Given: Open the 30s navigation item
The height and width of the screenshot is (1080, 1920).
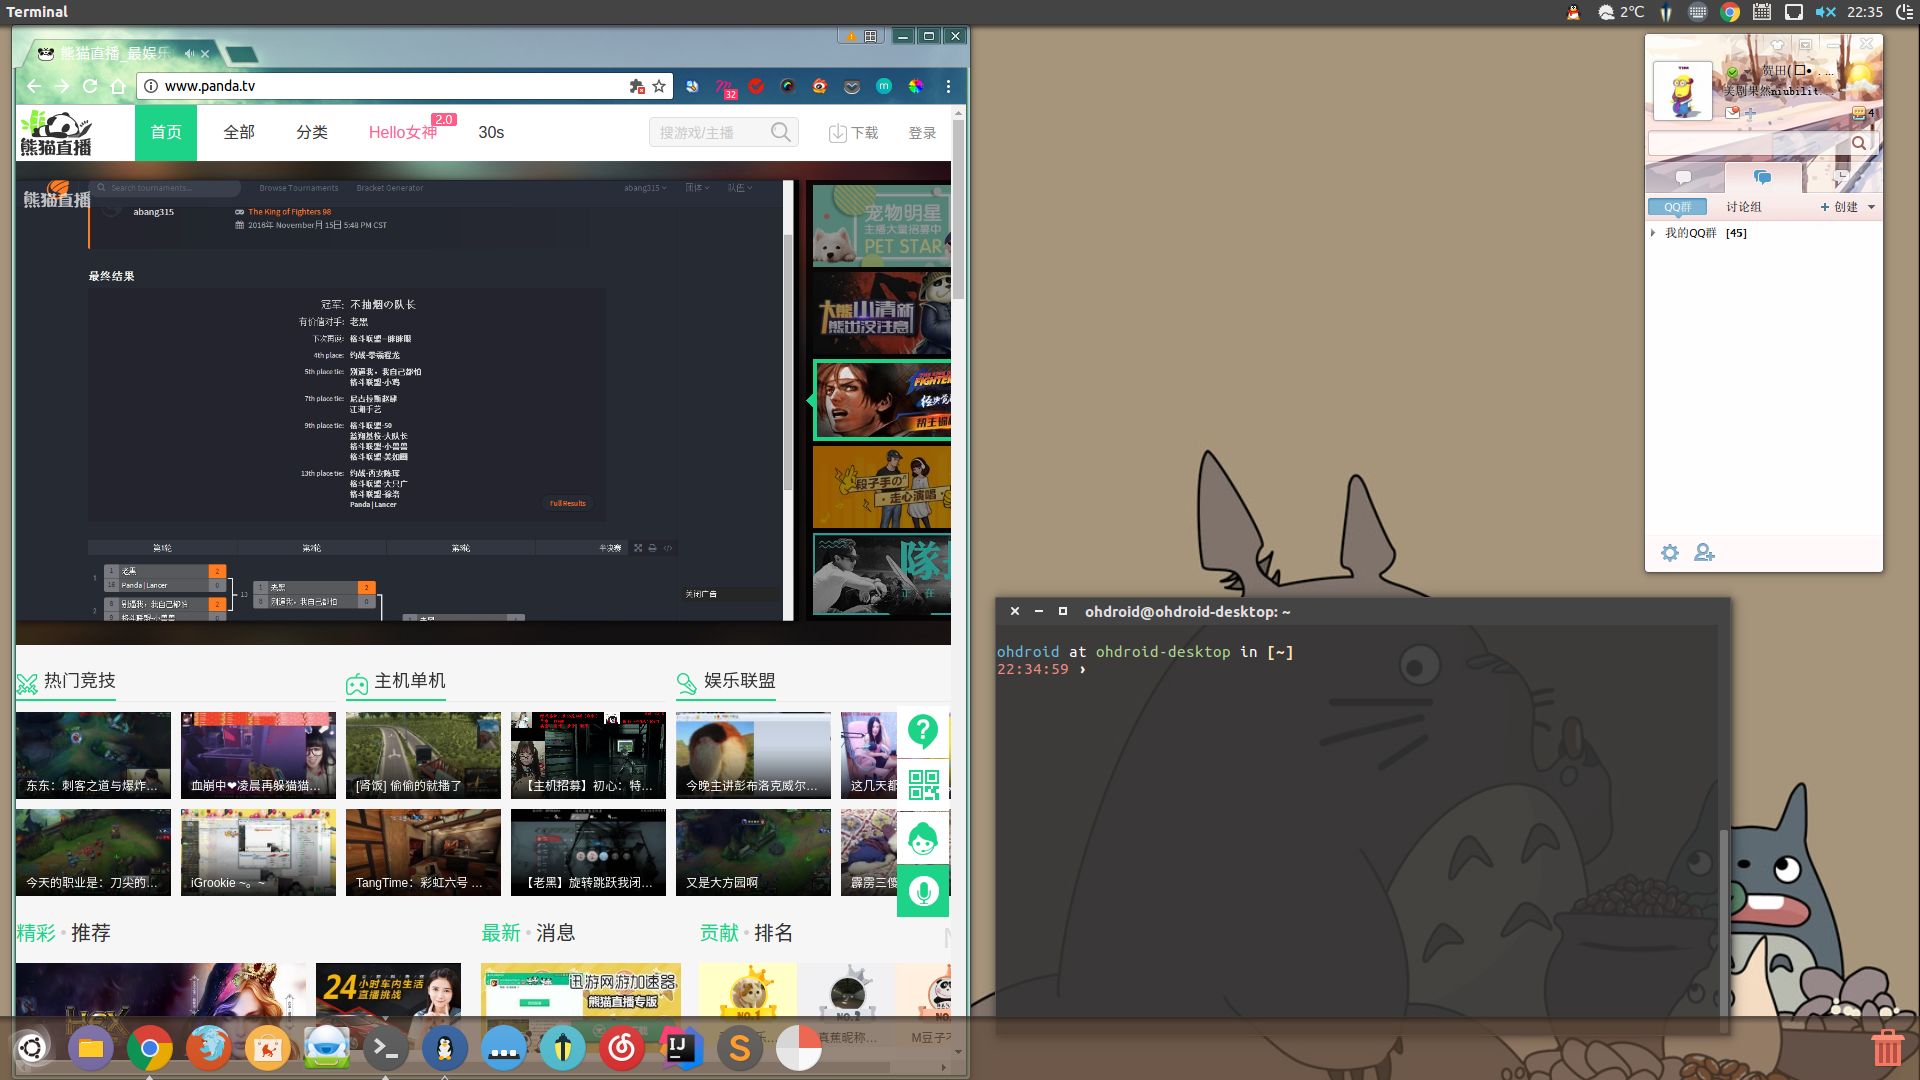Looking at the screenshot, I should 491,132.
